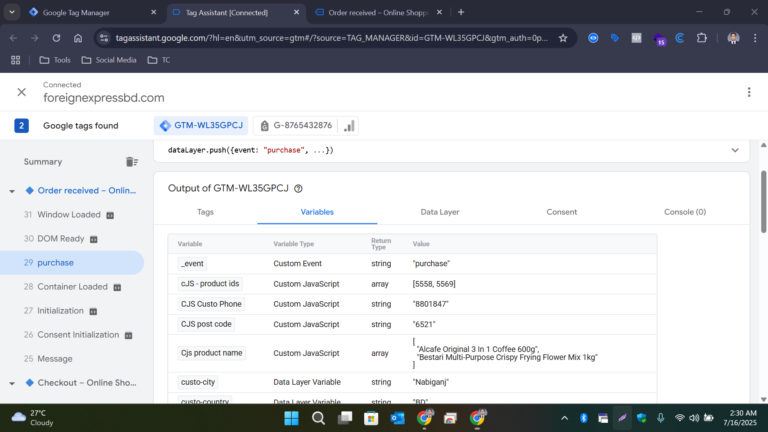Collapse the Checkout – Online Shop event group
The width and height of the screenshot is (768, 432).
pyautogui.click(x=13, y=383)
